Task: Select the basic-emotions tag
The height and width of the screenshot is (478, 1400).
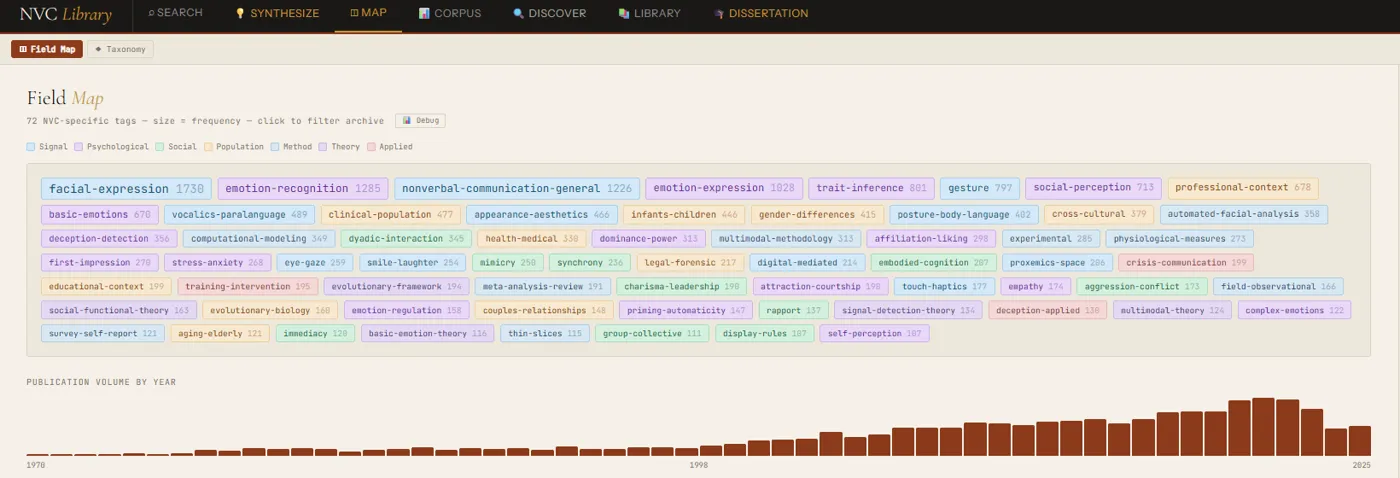Action: tap(99, 214)
